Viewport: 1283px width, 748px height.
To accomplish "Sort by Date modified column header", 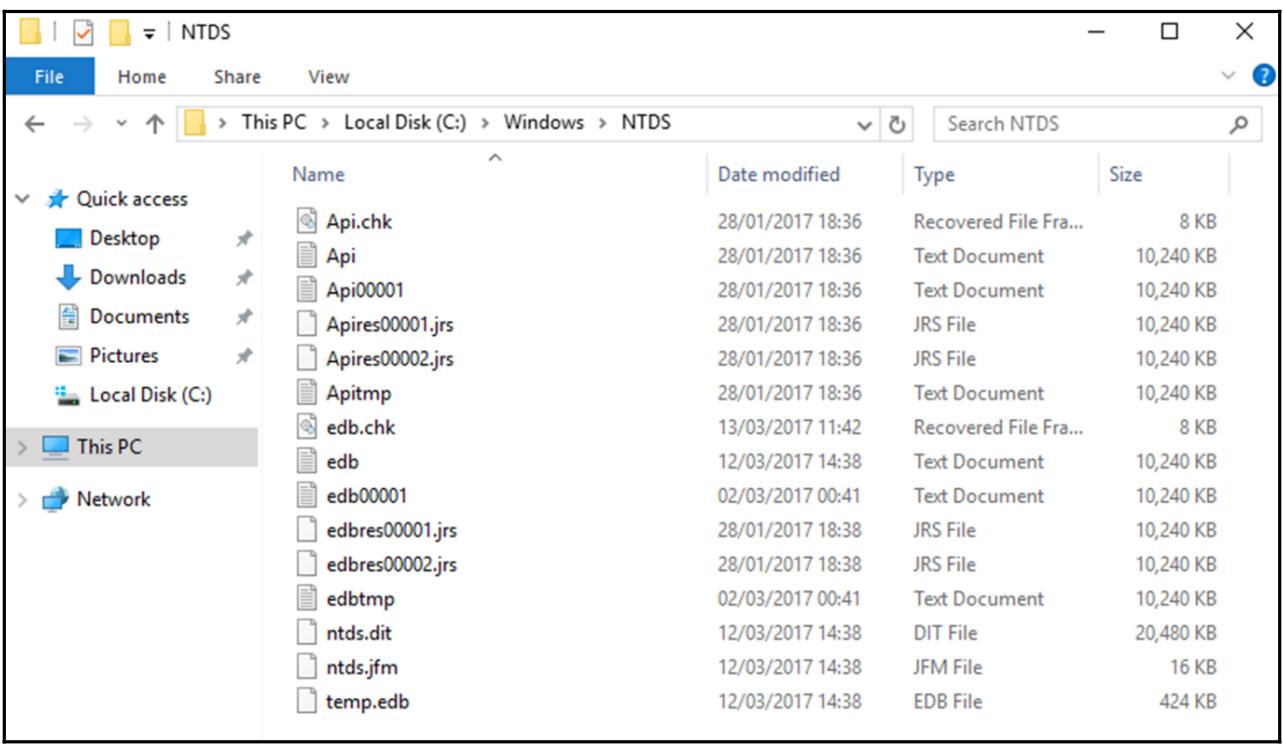I will (778, 174).
